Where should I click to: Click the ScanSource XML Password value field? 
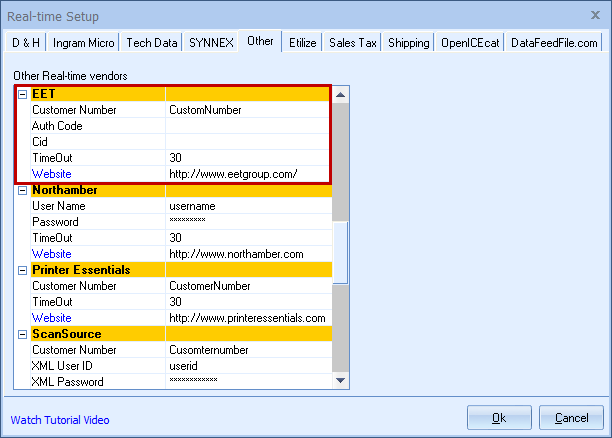pos(249,381)
